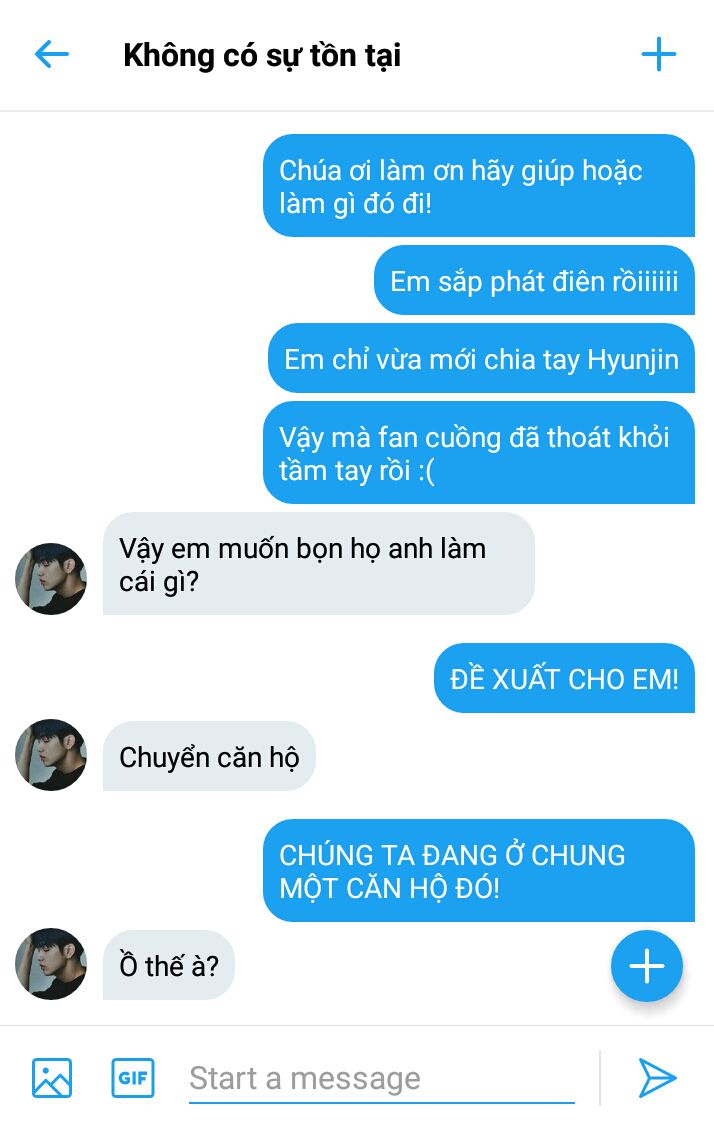Select the 'Vậy em muốn bọn họ' bubble

point(318,564)
